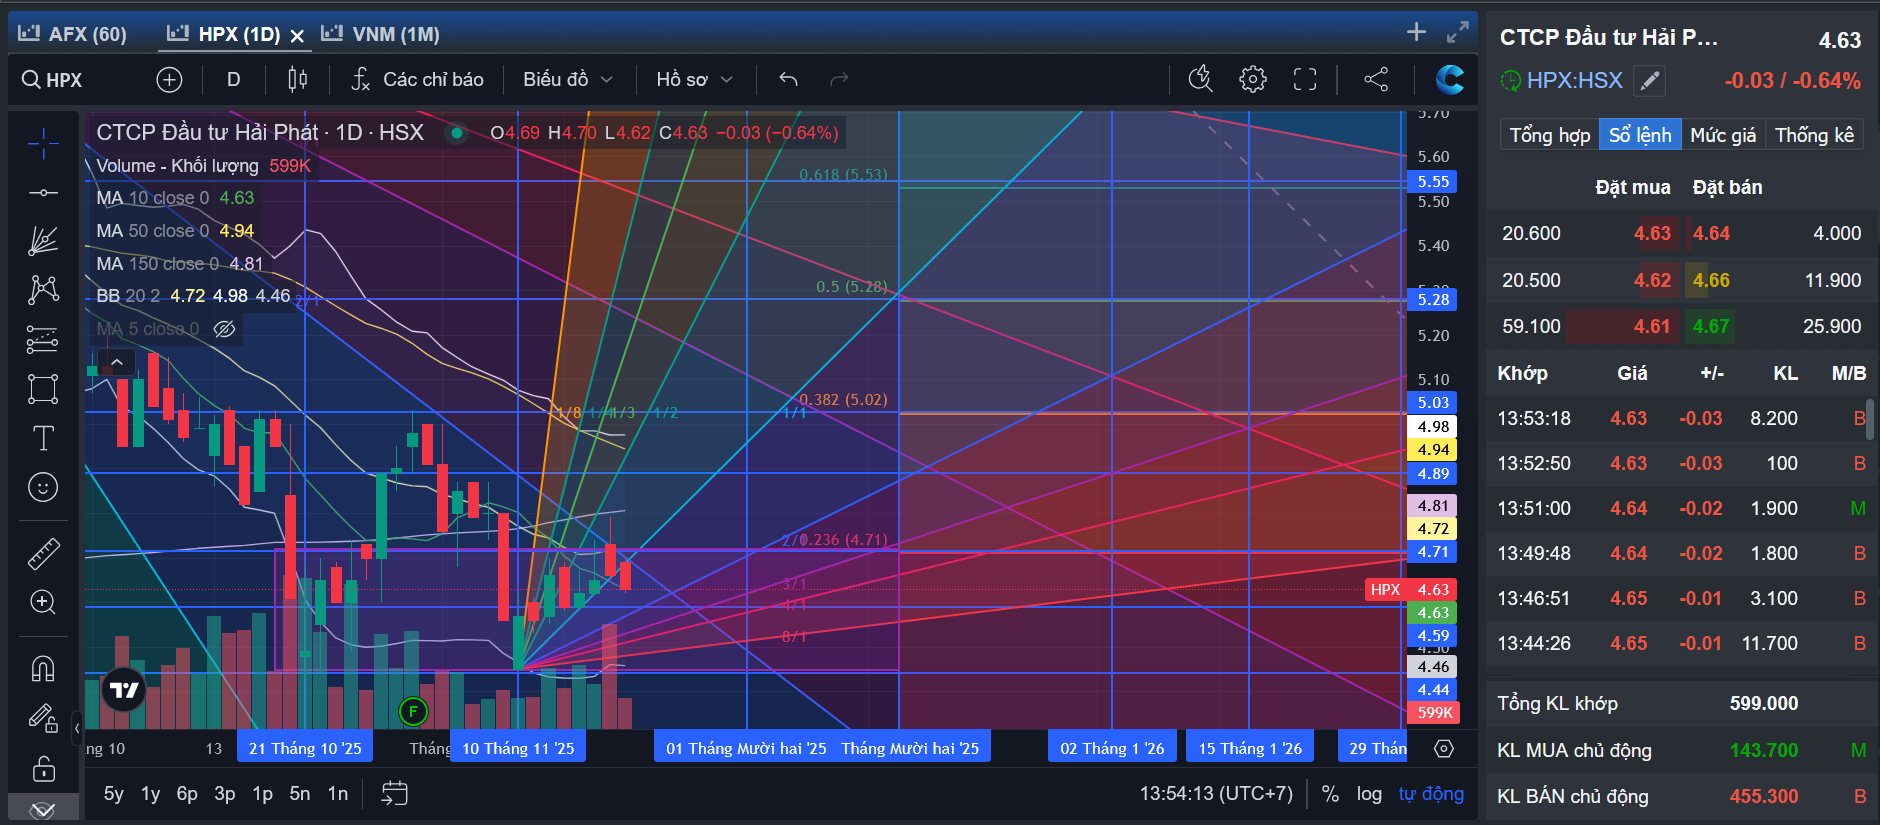Collapse the left drawing toolbar arrow

pyautogui.click(x=77, y=728)
